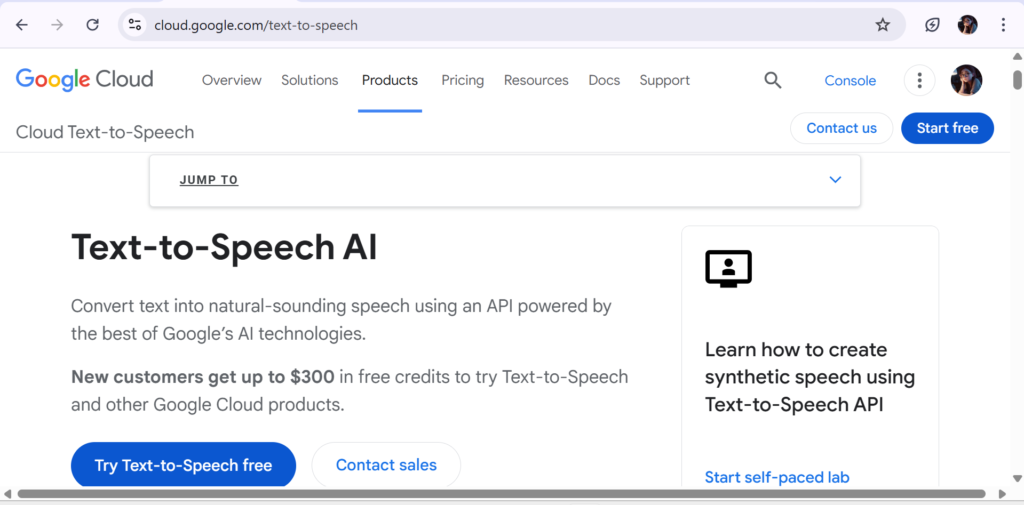Screen dimensions: 1024x505
Task: Click the Contact us button
Action: click(841, 128)
